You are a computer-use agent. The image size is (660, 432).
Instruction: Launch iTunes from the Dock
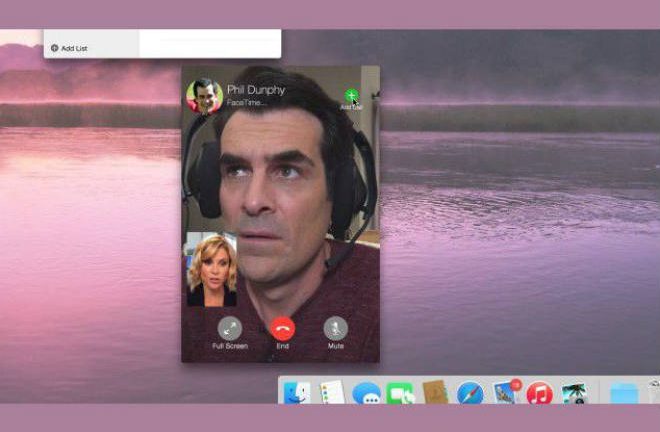tap(540, 394)
